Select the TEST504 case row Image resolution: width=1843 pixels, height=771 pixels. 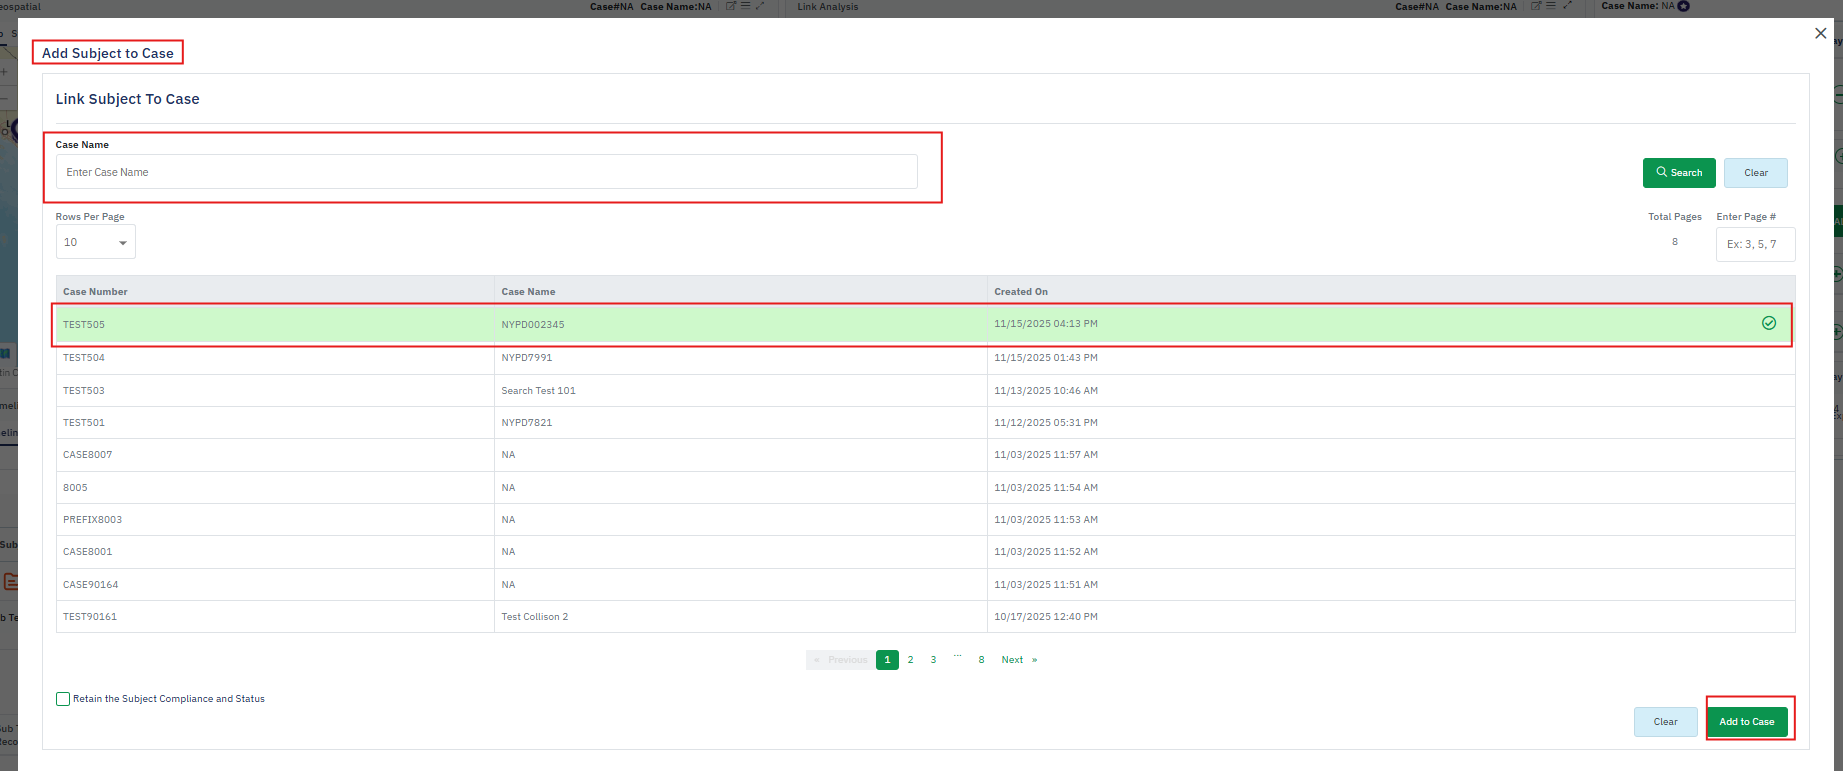[x=84, y=358]
